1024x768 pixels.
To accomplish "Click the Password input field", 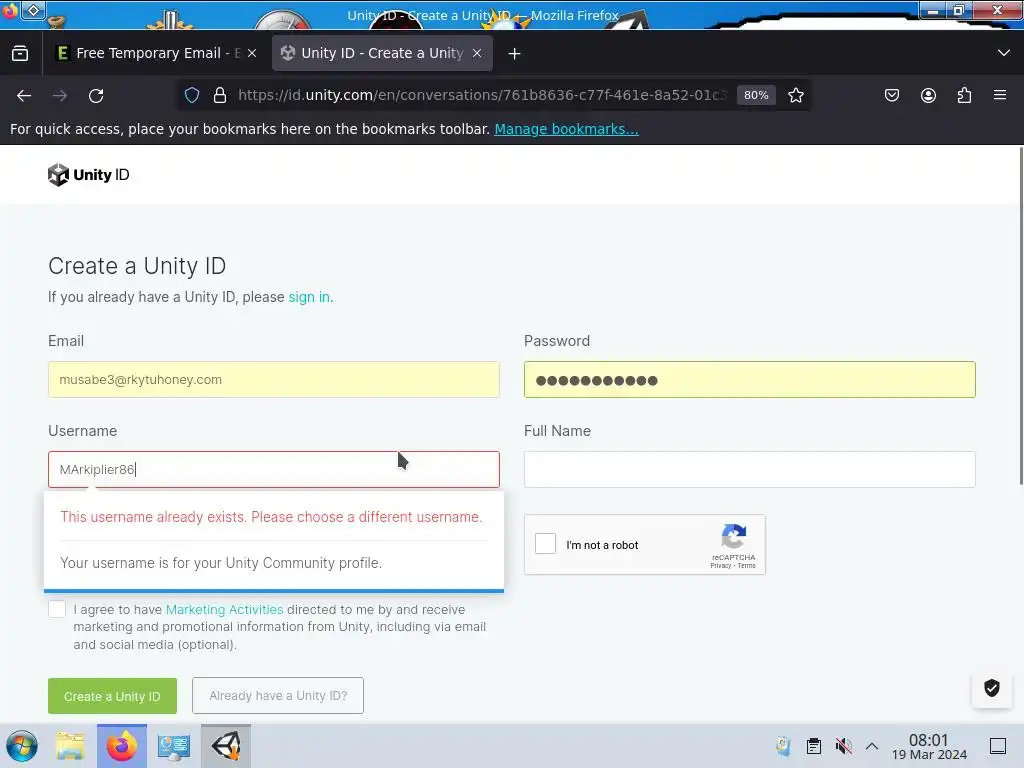I will [x=750, y=379].
